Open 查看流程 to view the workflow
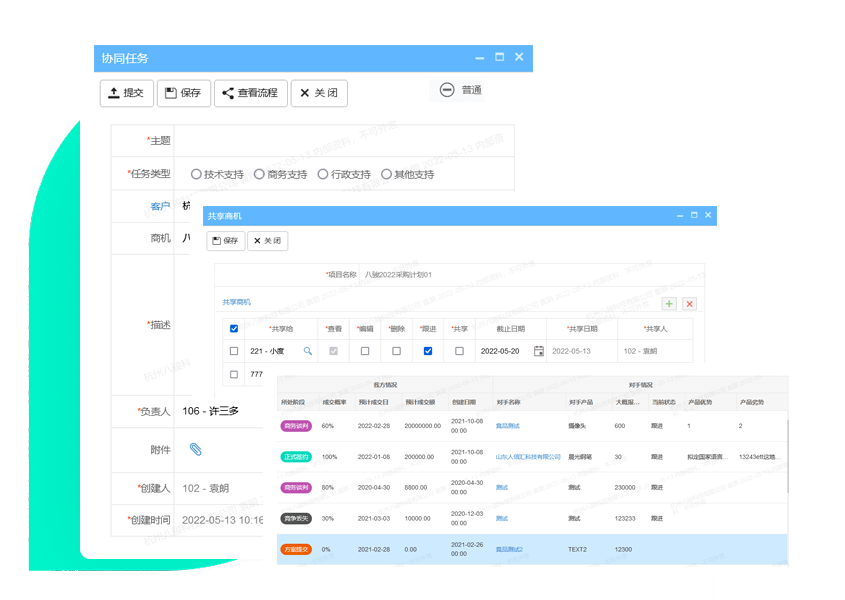The height and width of the screenshot is (600, 845). pos(250,93)
